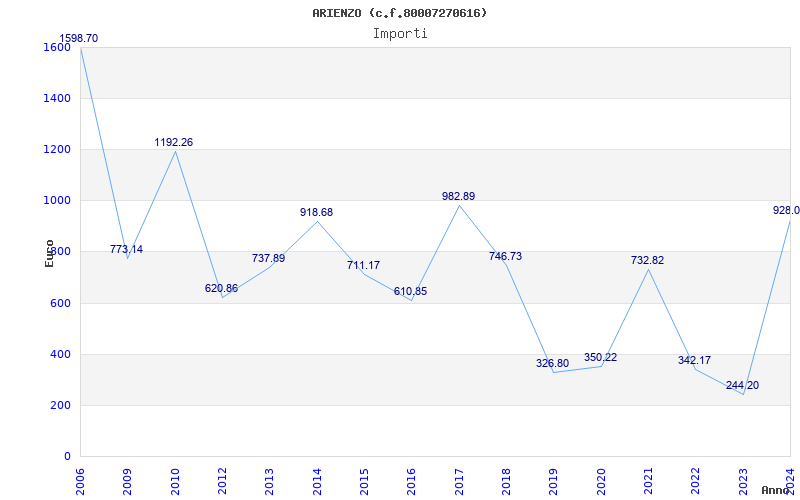The height and width of the screenshot is (500, 800).
Task: Click the x-axis year 2016
Action: [x=412, y=482]
